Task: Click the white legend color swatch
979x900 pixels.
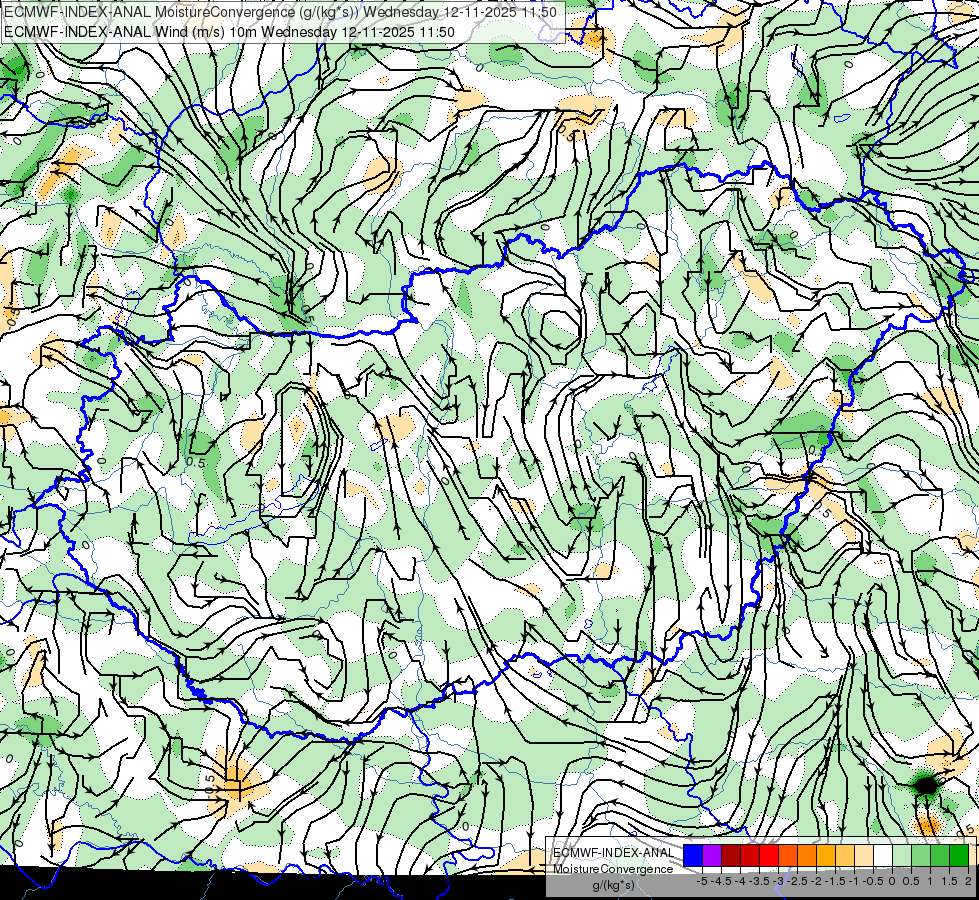Action: coord(883,855)
